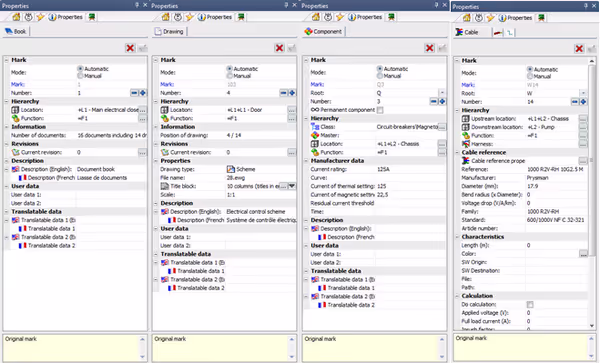The image size is (600, 363).
Task: Open the Root dropdown in Component panel
Action: (x=442, y=93)
